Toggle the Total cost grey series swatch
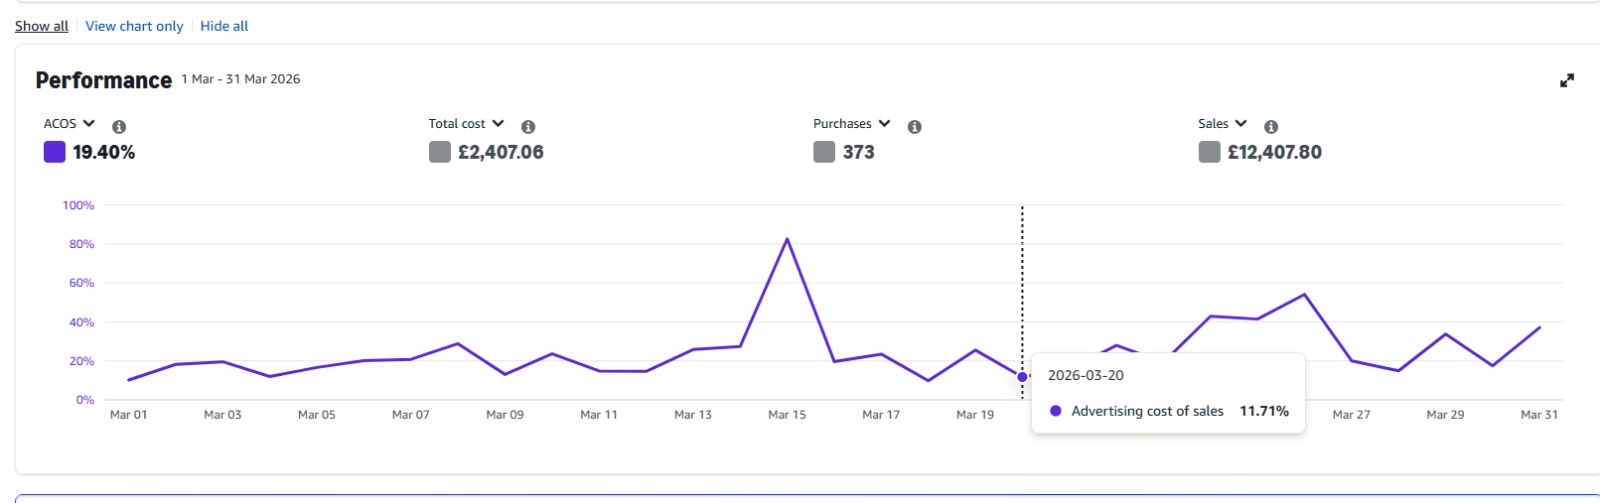Screen dimensions: 1600x503 click(x=439, y=152)
